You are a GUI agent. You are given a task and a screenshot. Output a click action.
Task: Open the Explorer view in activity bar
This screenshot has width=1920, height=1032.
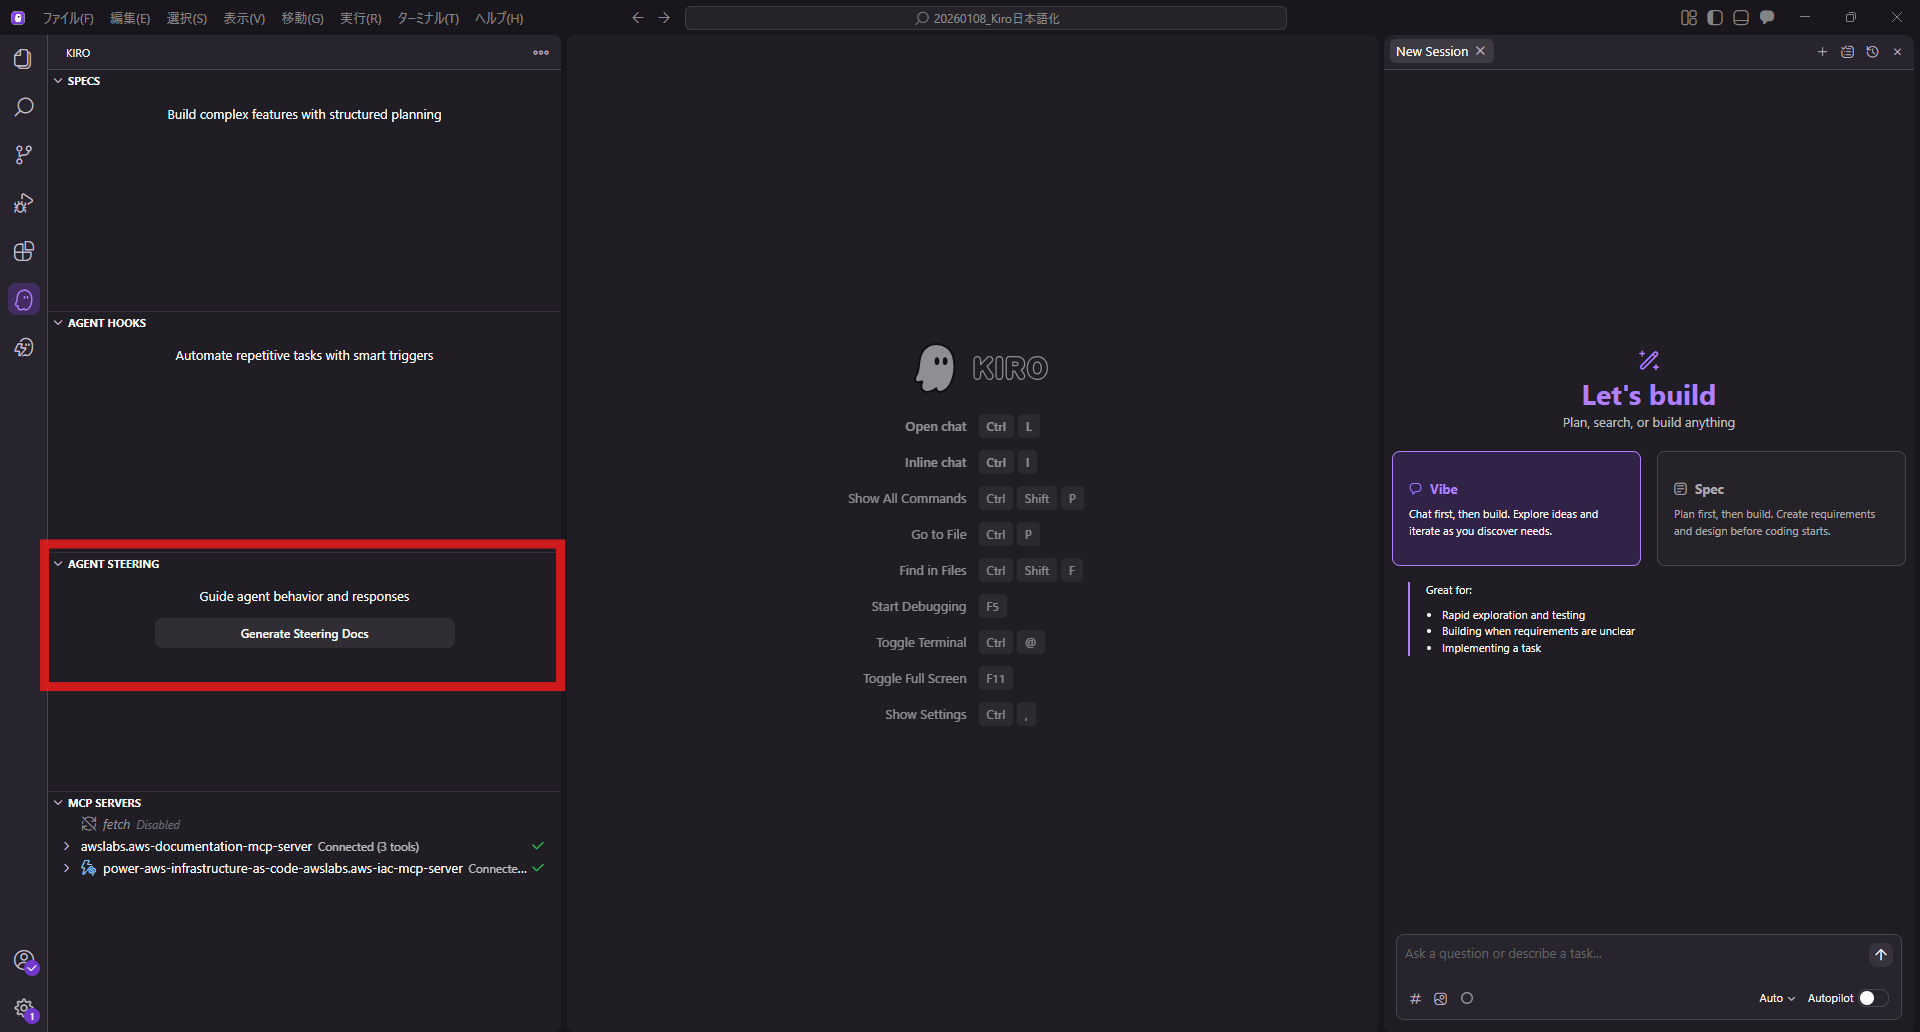[x=23, y=59]
